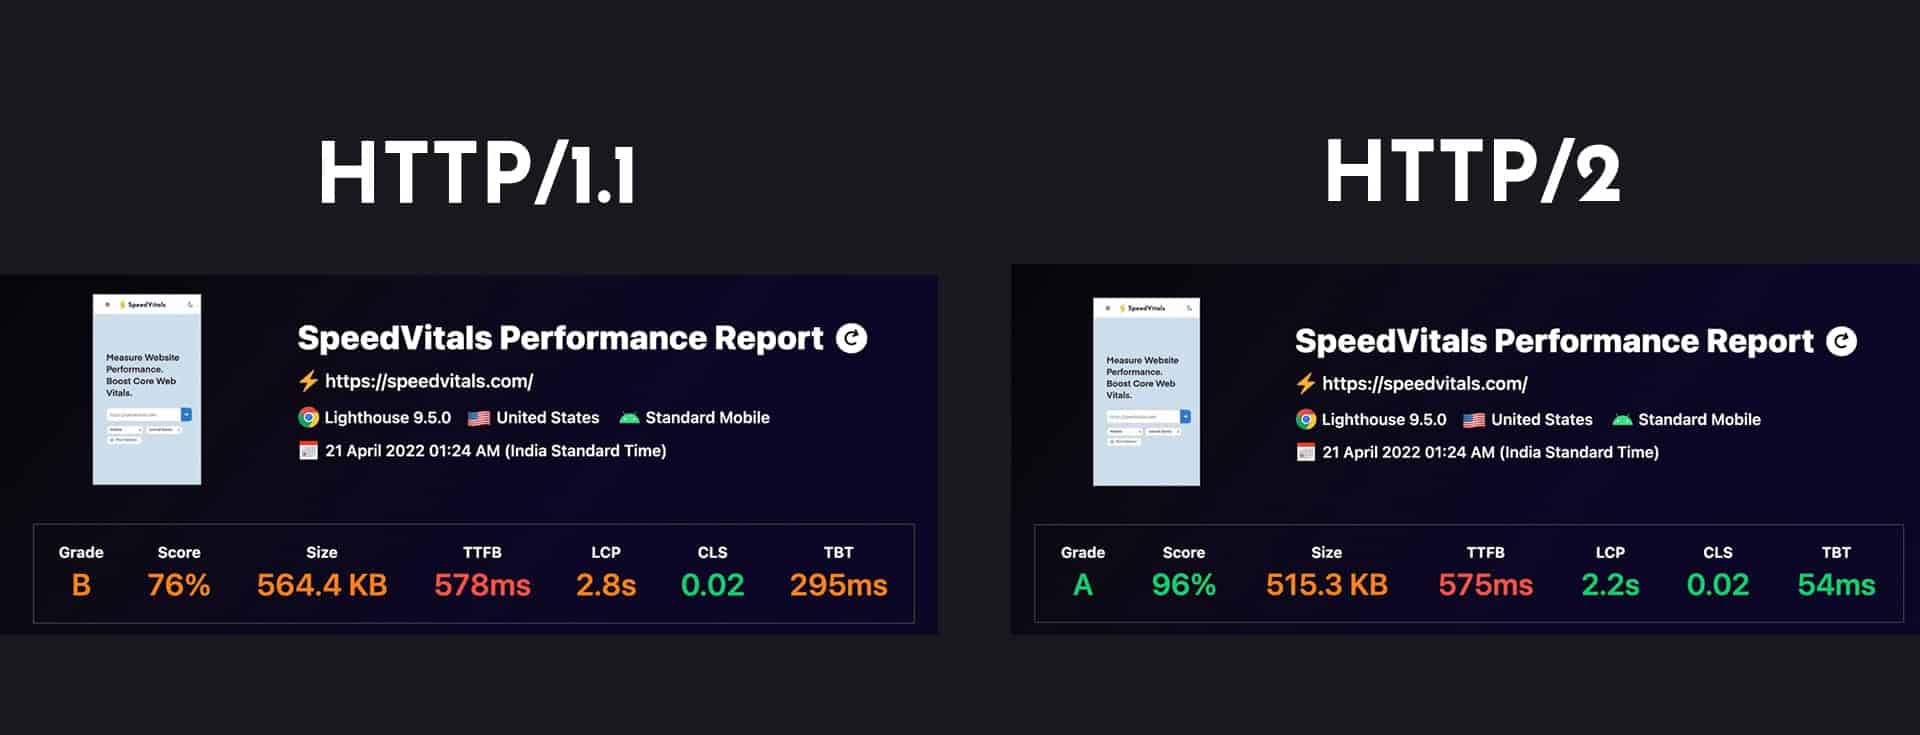
Task: Click the 295ms TBT value
Action: 839,585
